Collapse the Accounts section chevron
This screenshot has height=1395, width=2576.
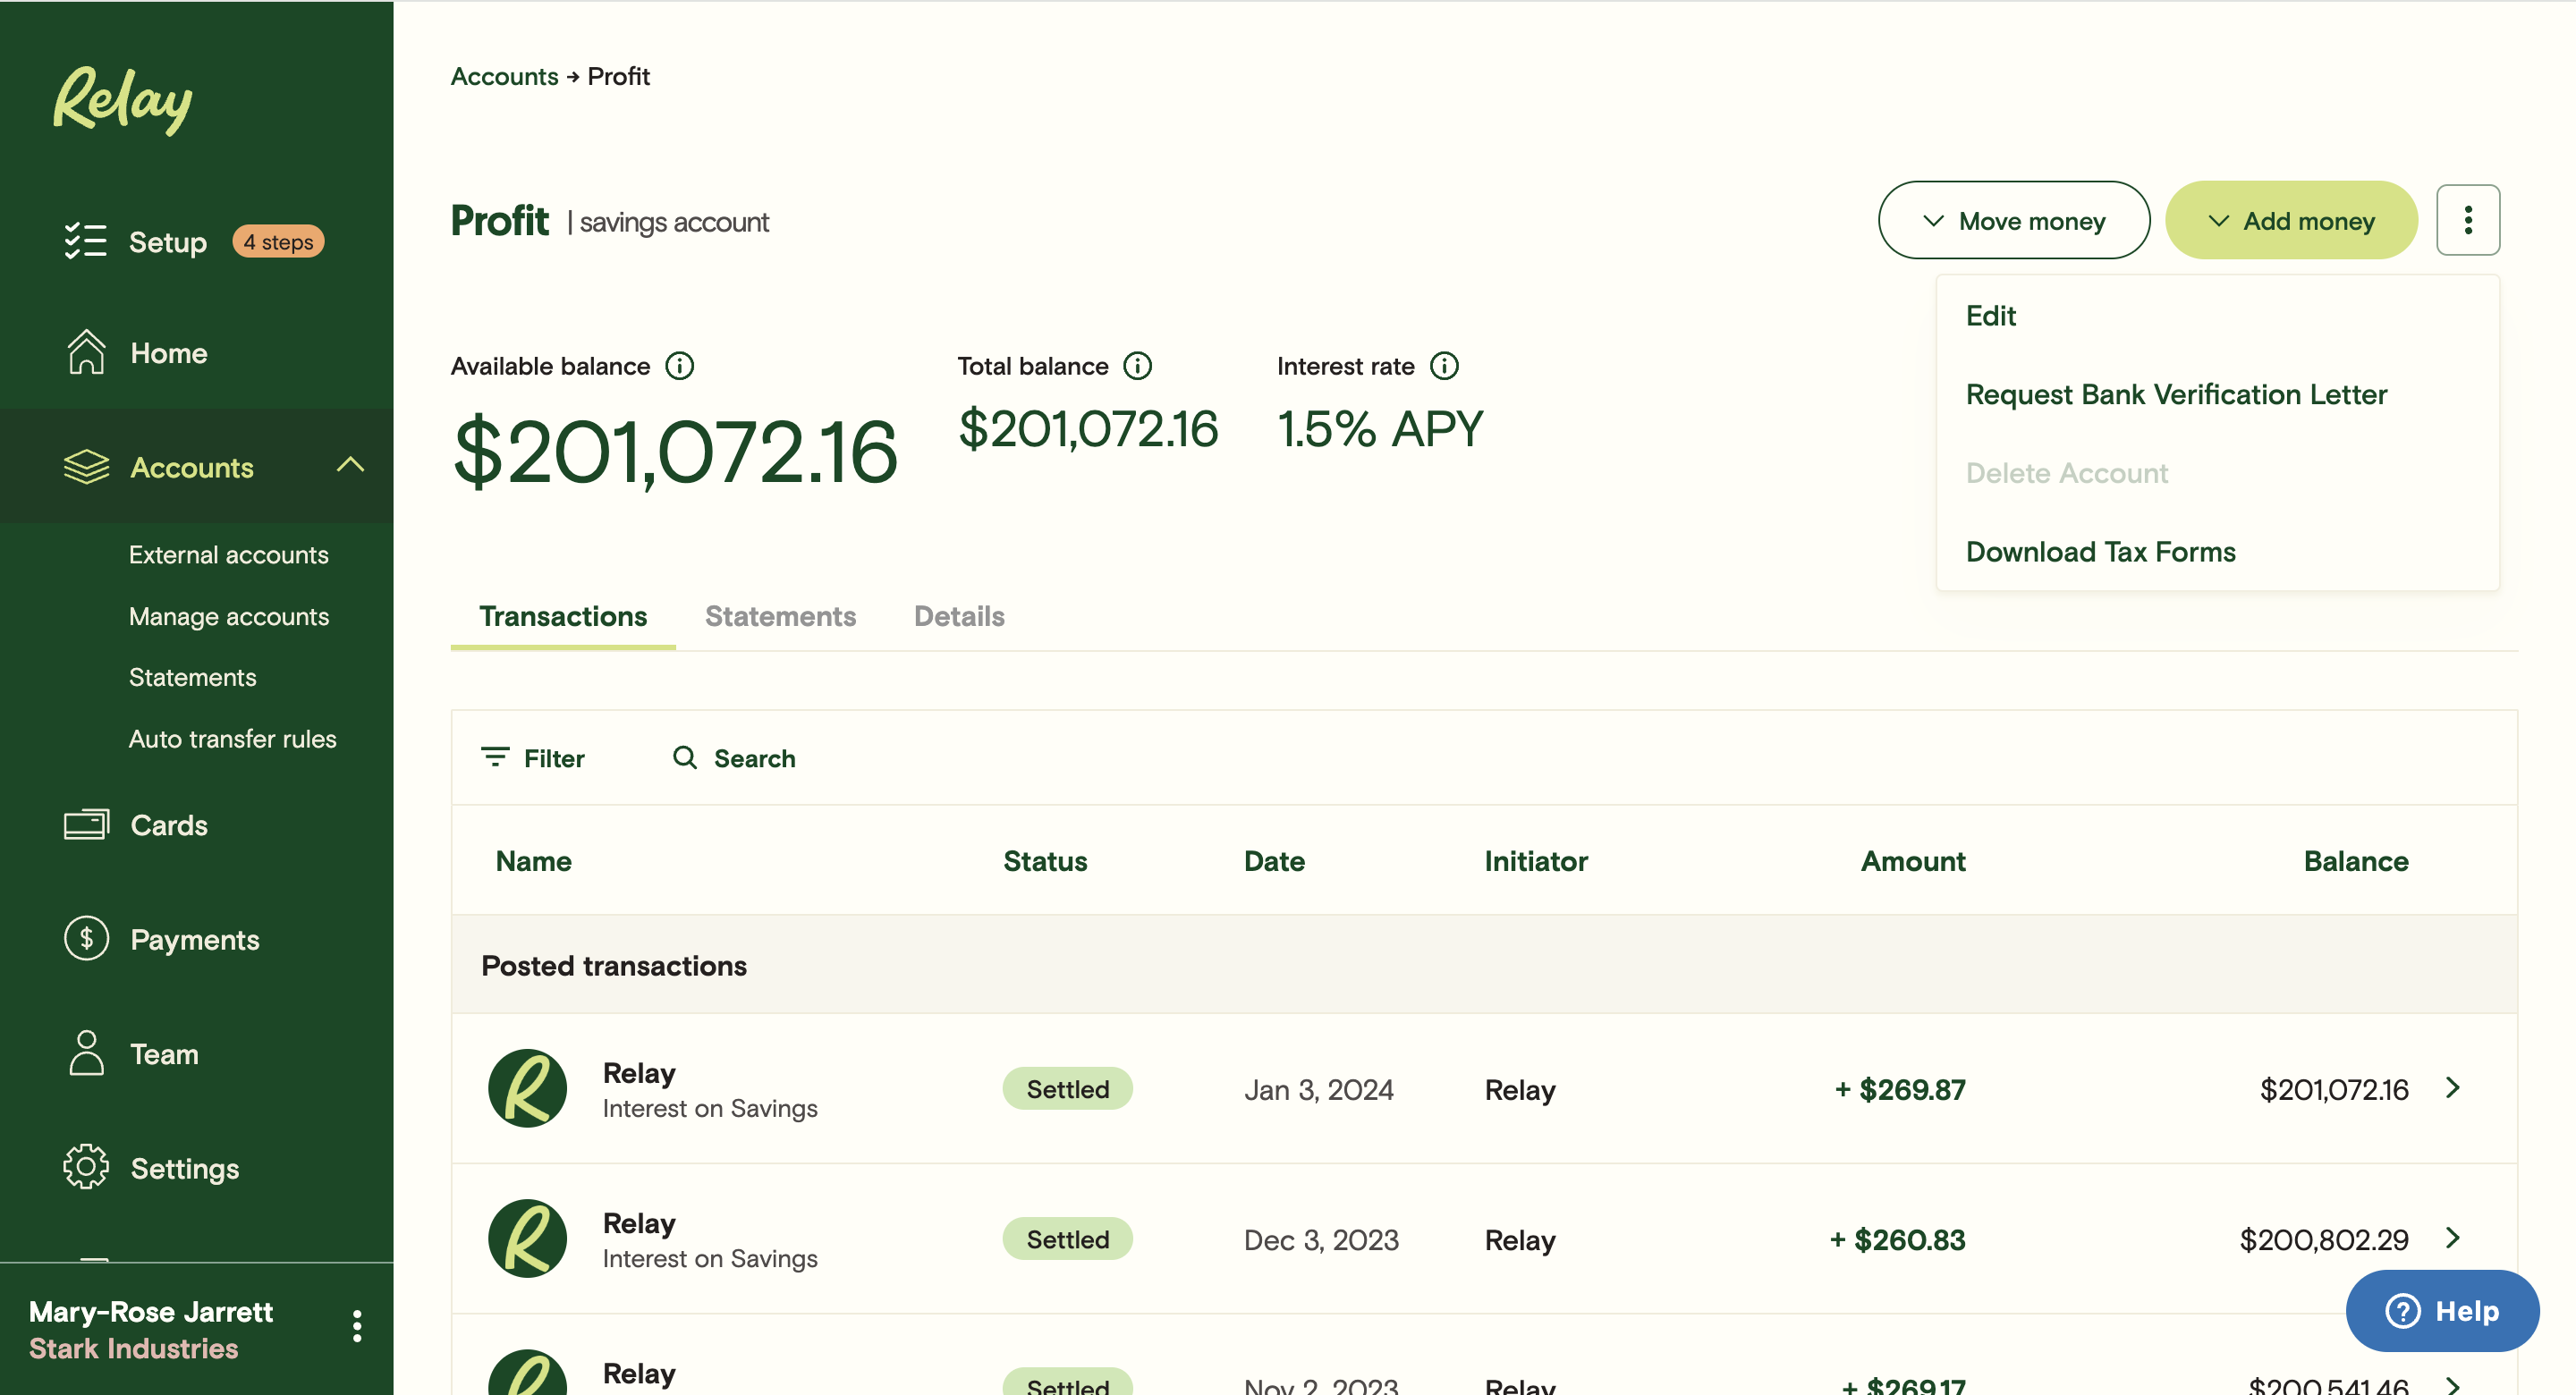point(350,466)
